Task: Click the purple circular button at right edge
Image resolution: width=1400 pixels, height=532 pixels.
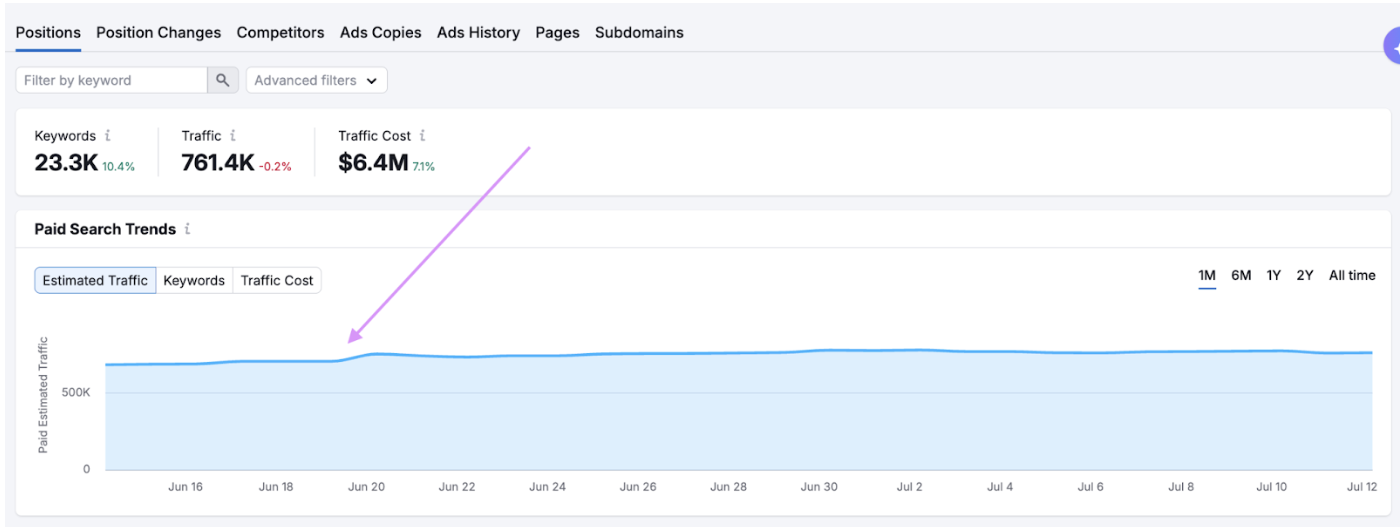Action: pos(1392,46)
